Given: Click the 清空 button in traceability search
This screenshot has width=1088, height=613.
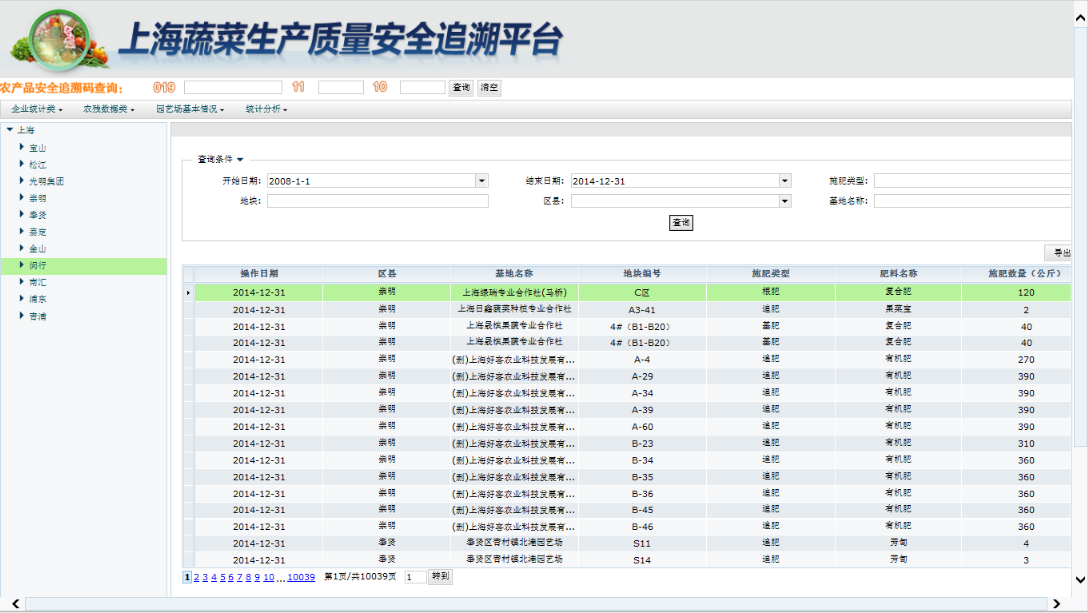Looking at the screenshot, I should pyautogui.click(x=489, y=88).
